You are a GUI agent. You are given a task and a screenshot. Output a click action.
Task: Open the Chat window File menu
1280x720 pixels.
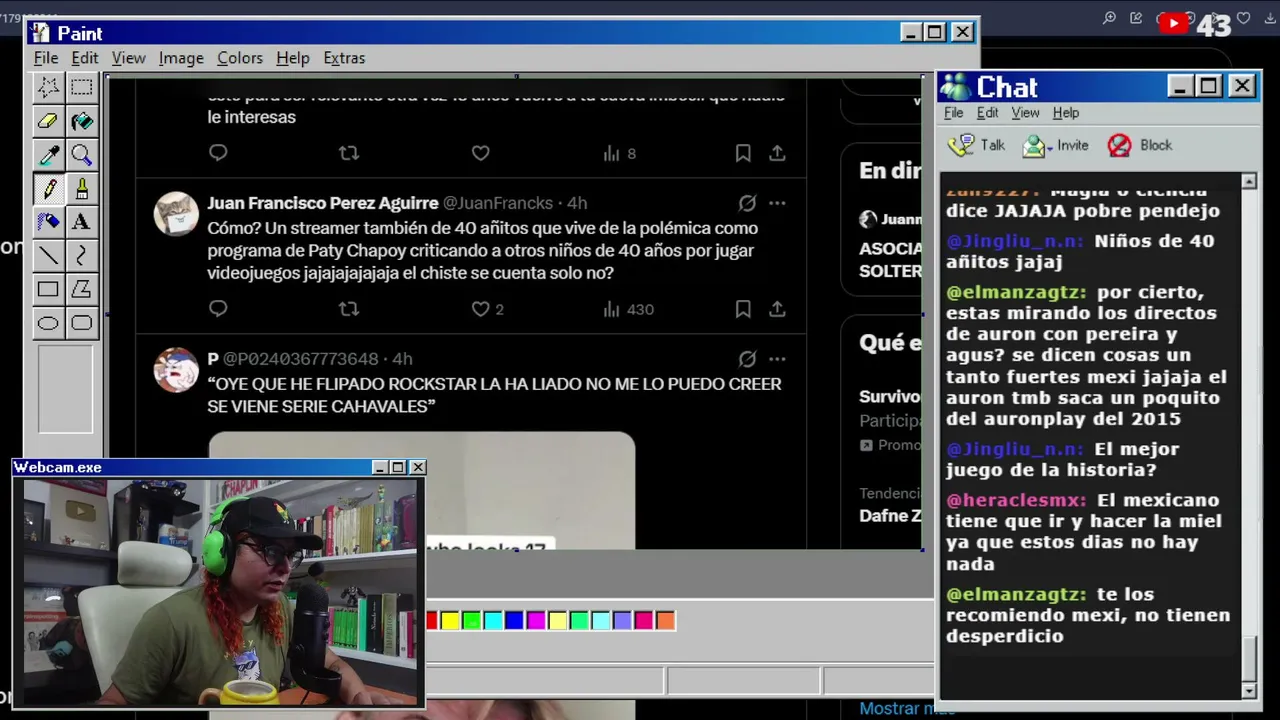(x=954, y=113)
